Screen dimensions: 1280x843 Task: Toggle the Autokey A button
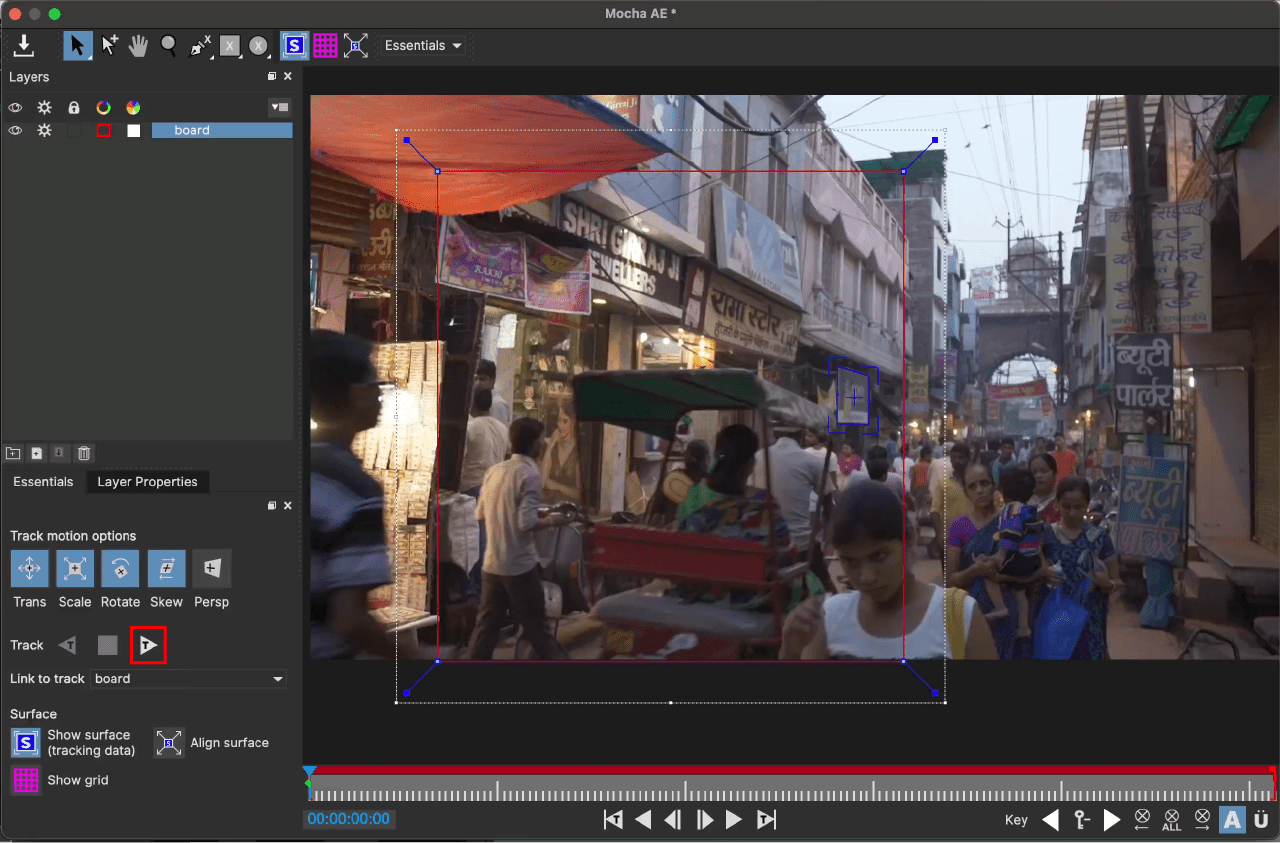click(x=1232, y=820)
